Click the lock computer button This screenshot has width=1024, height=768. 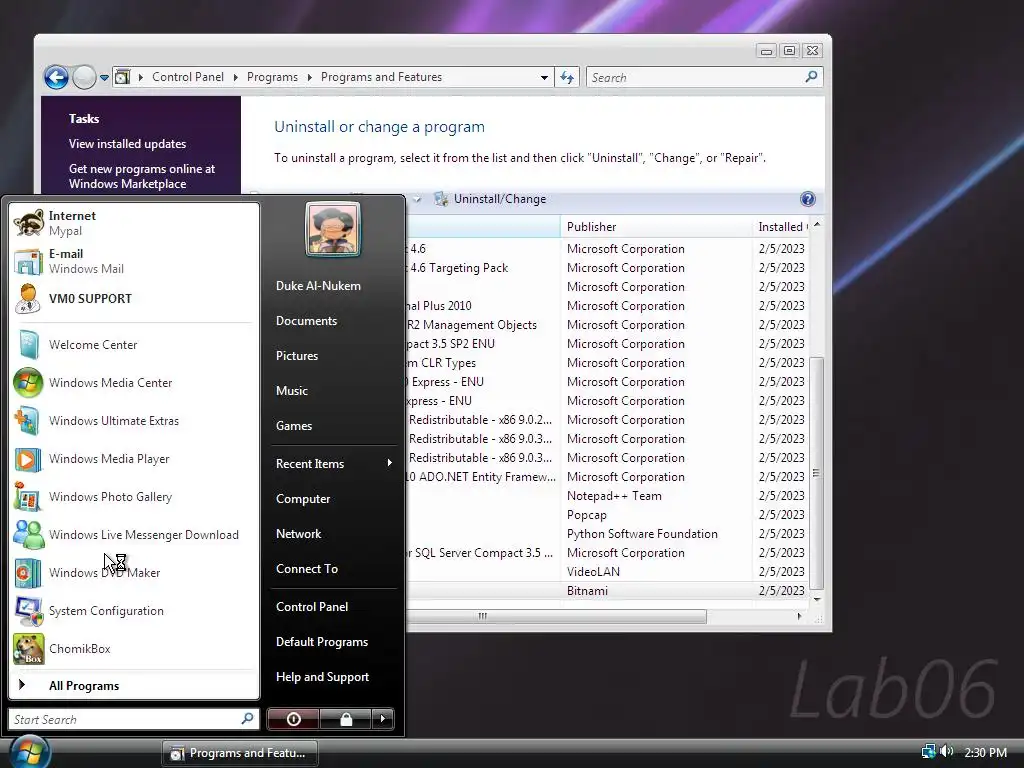tap(345, 719)
